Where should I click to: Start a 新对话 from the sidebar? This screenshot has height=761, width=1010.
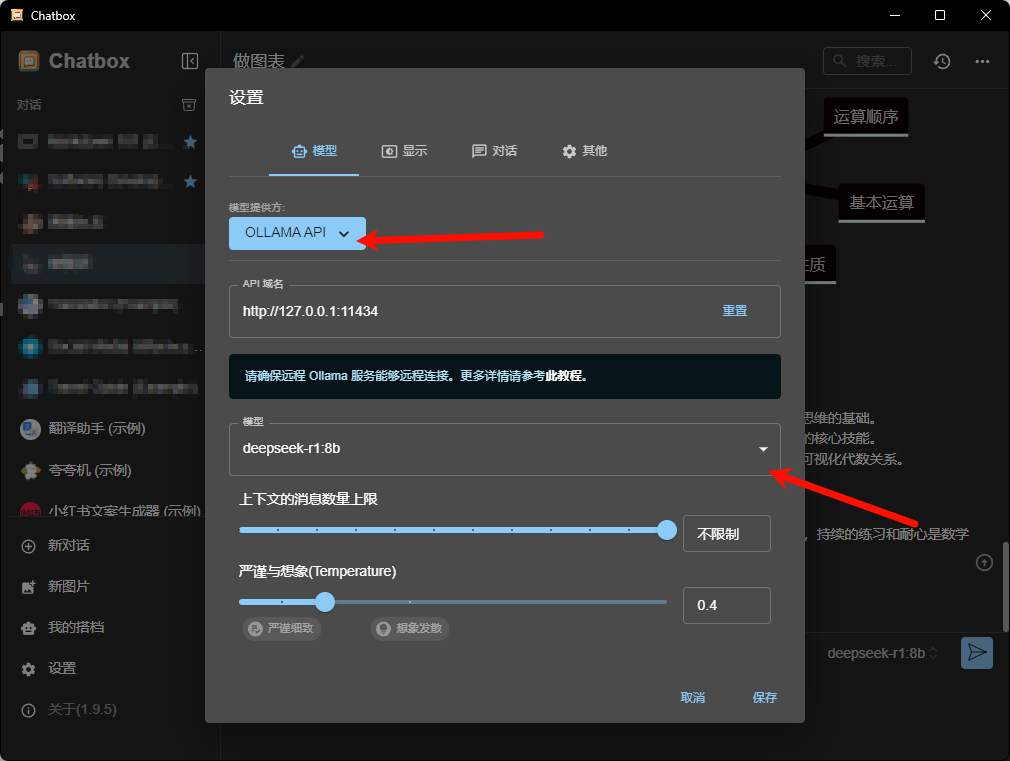coord(69,545)
